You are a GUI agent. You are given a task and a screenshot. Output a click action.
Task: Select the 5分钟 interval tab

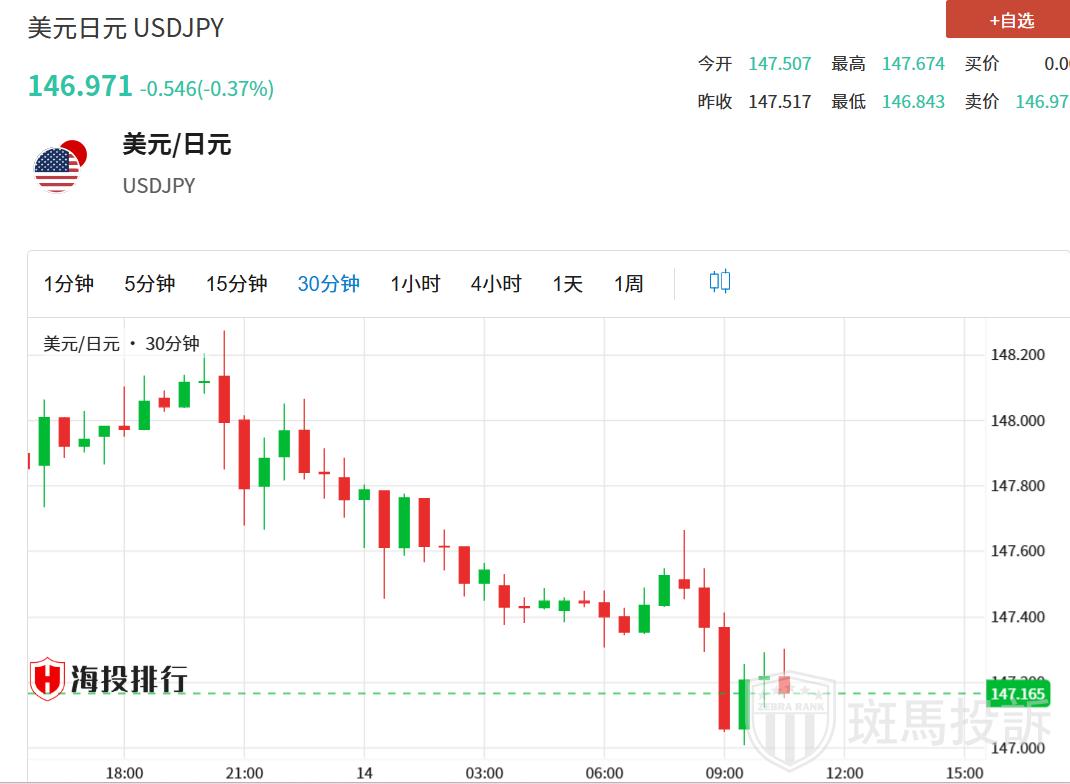[x=150, y=284]
